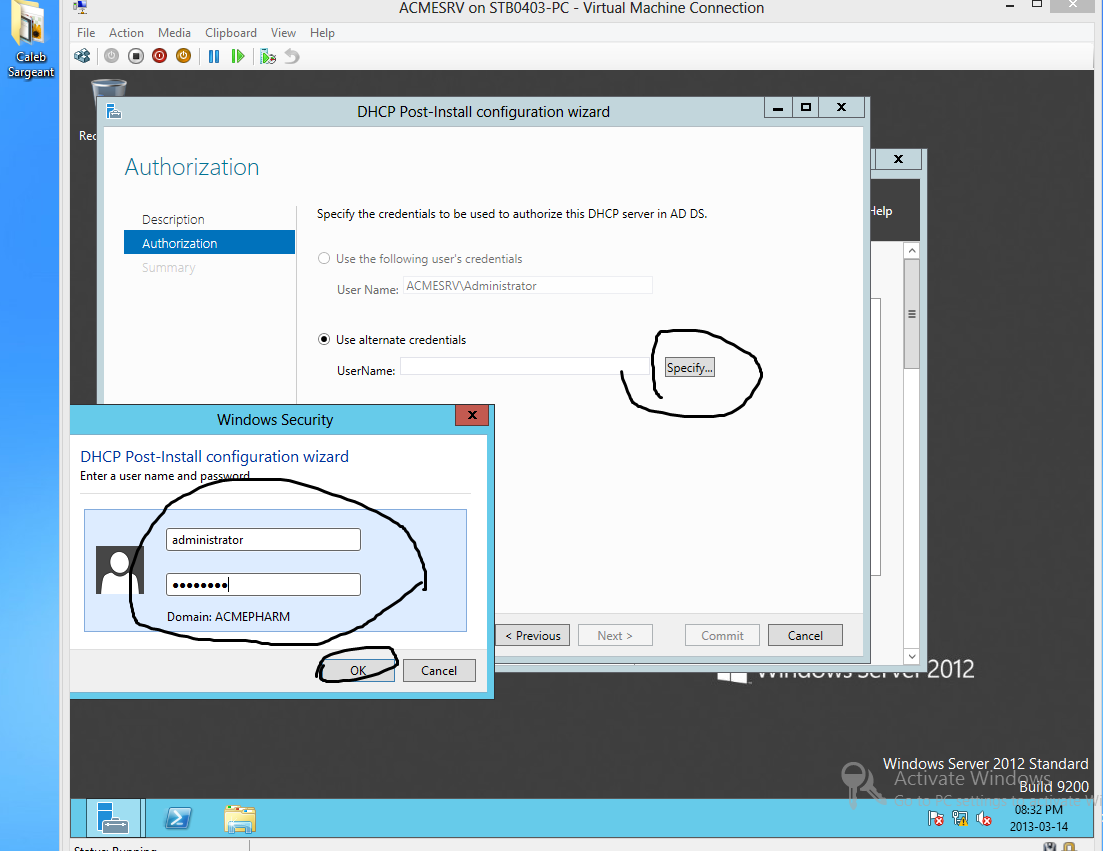
Task: Click the alternate credentials UserName field
Action: (525, 366)
